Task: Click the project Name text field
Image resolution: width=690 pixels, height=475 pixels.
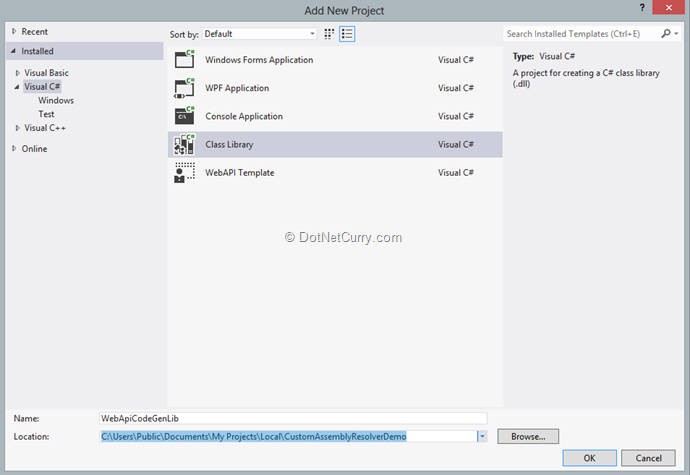Action: [292, 418]
